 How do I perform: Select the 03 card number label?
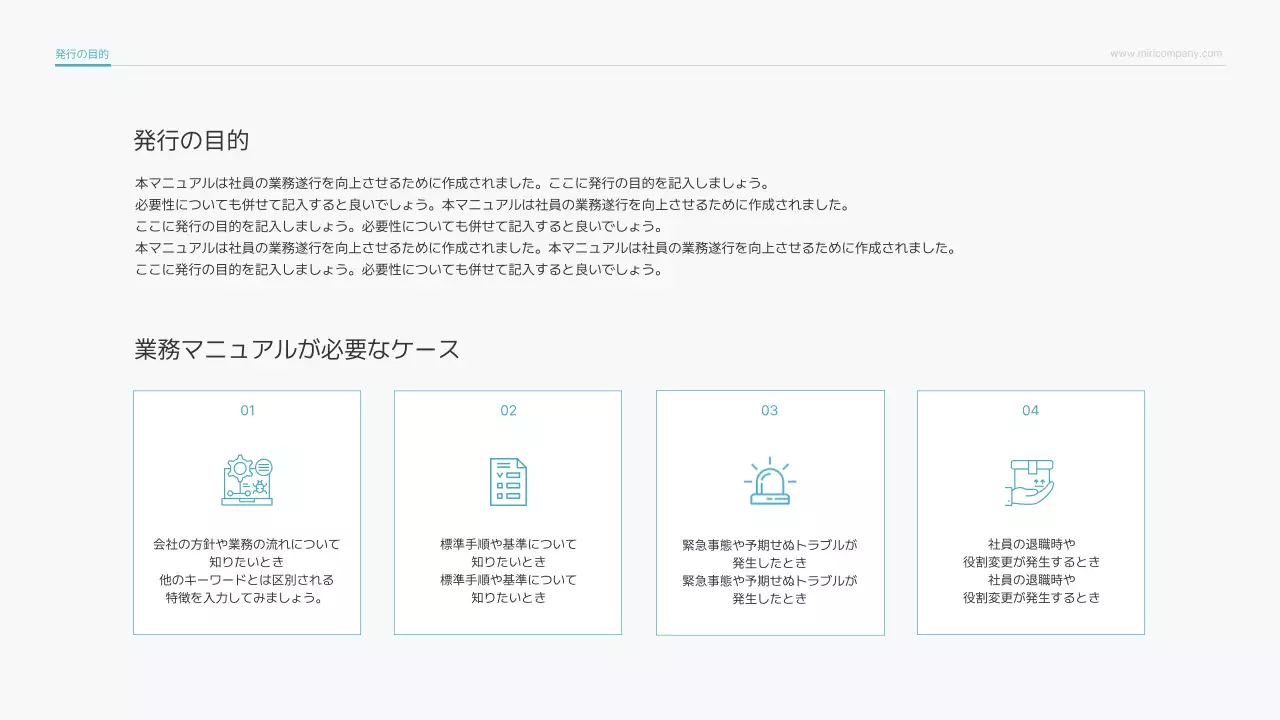770,410
